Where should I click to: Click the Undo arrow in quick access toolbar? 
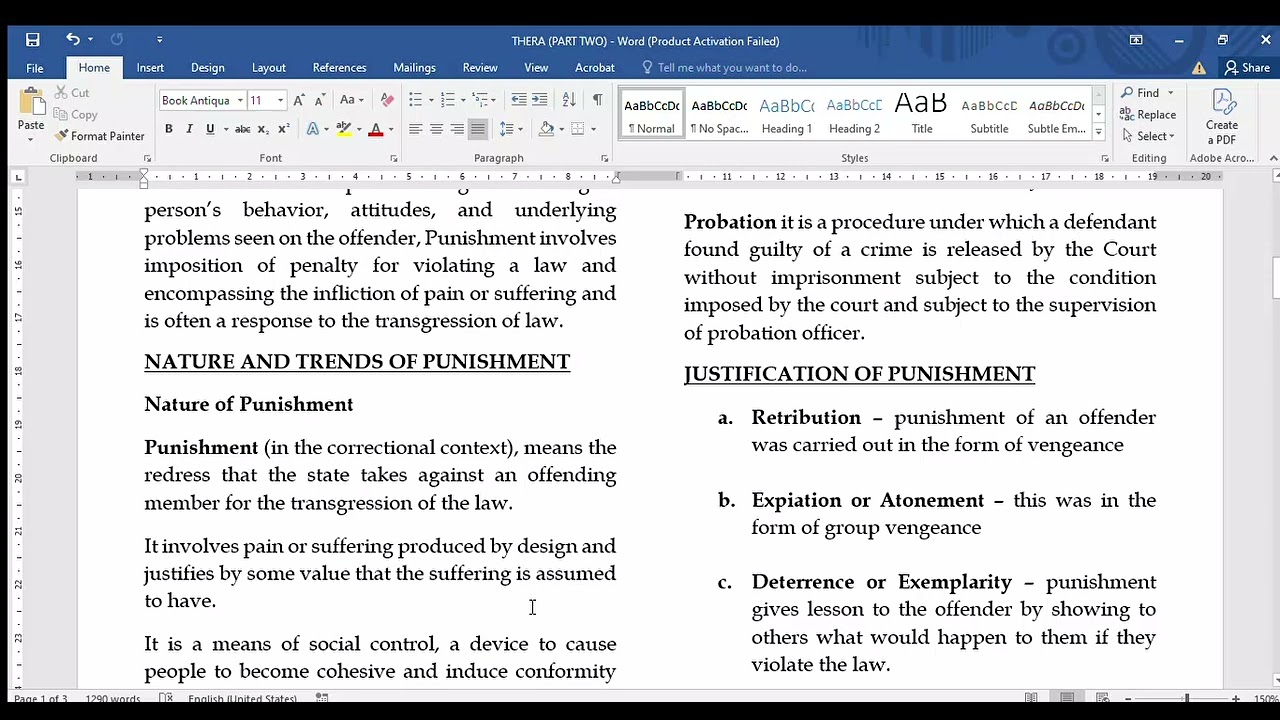tap(72, 39)
